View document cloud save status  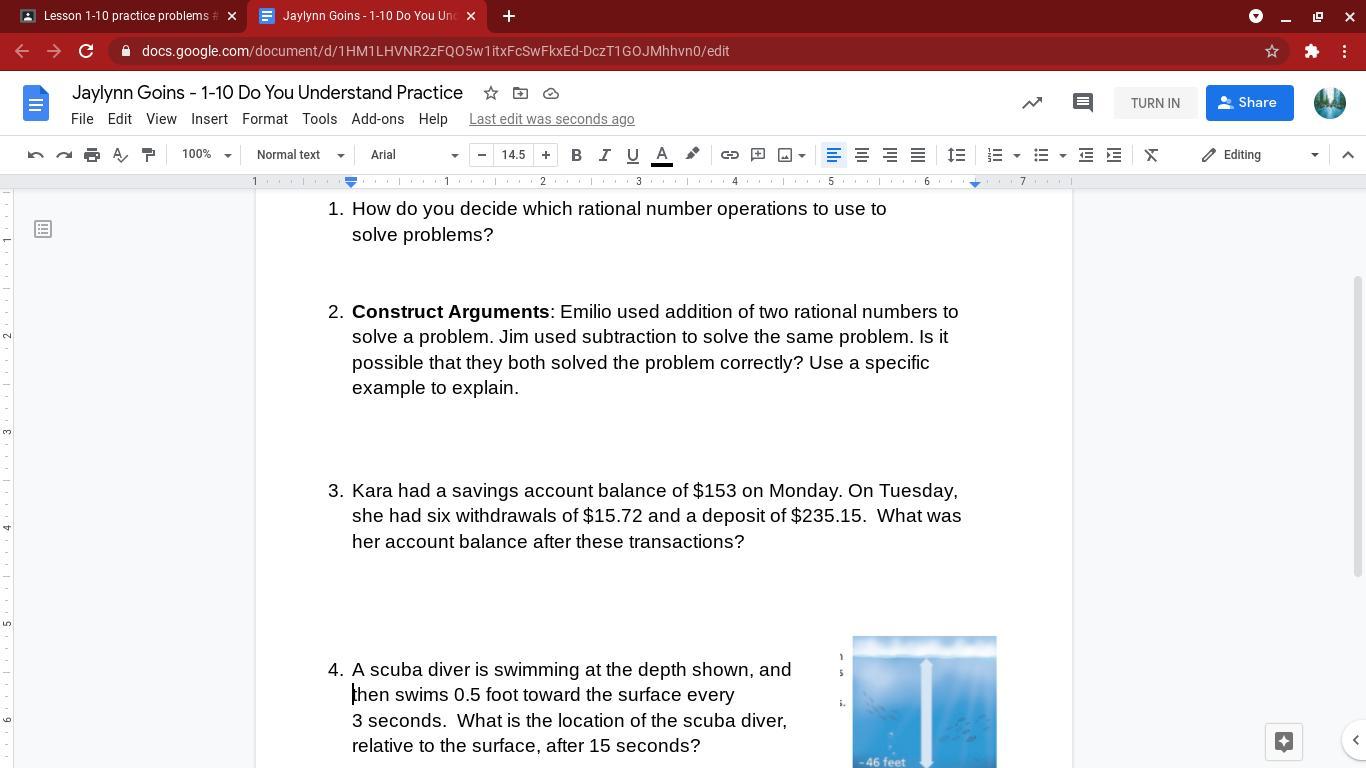[551, 93]
